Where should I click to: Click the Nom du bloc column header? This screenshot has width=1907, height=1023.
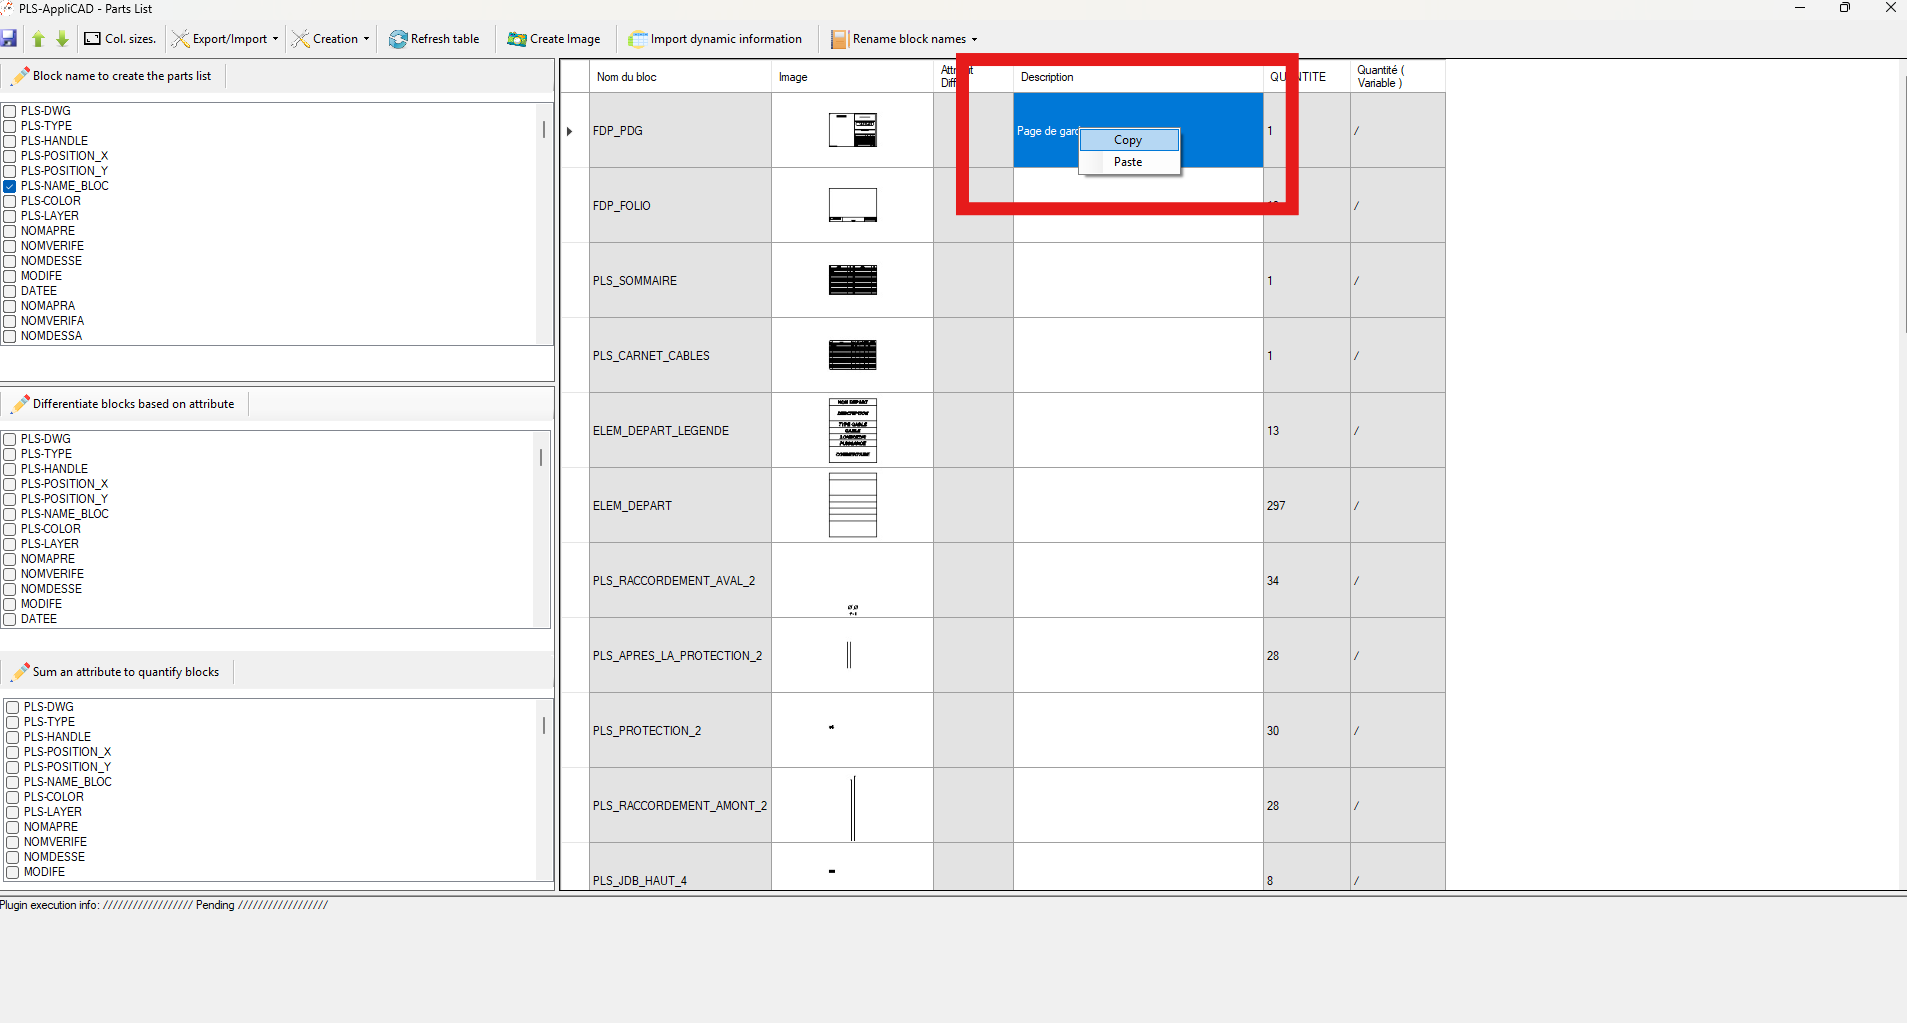626,77
